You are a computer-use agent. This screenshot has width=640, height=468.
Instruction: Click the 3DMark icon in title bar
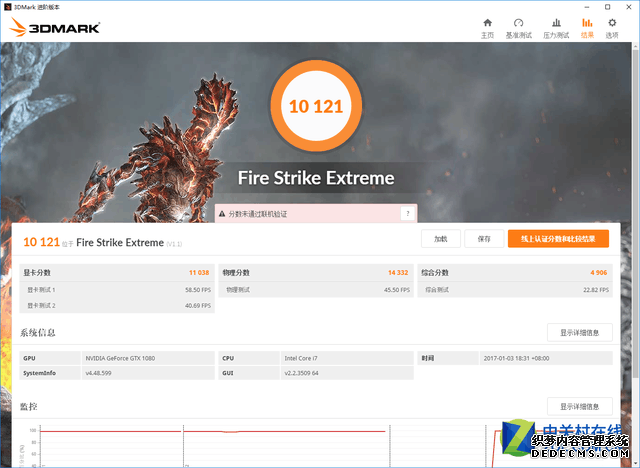point(7,7)
